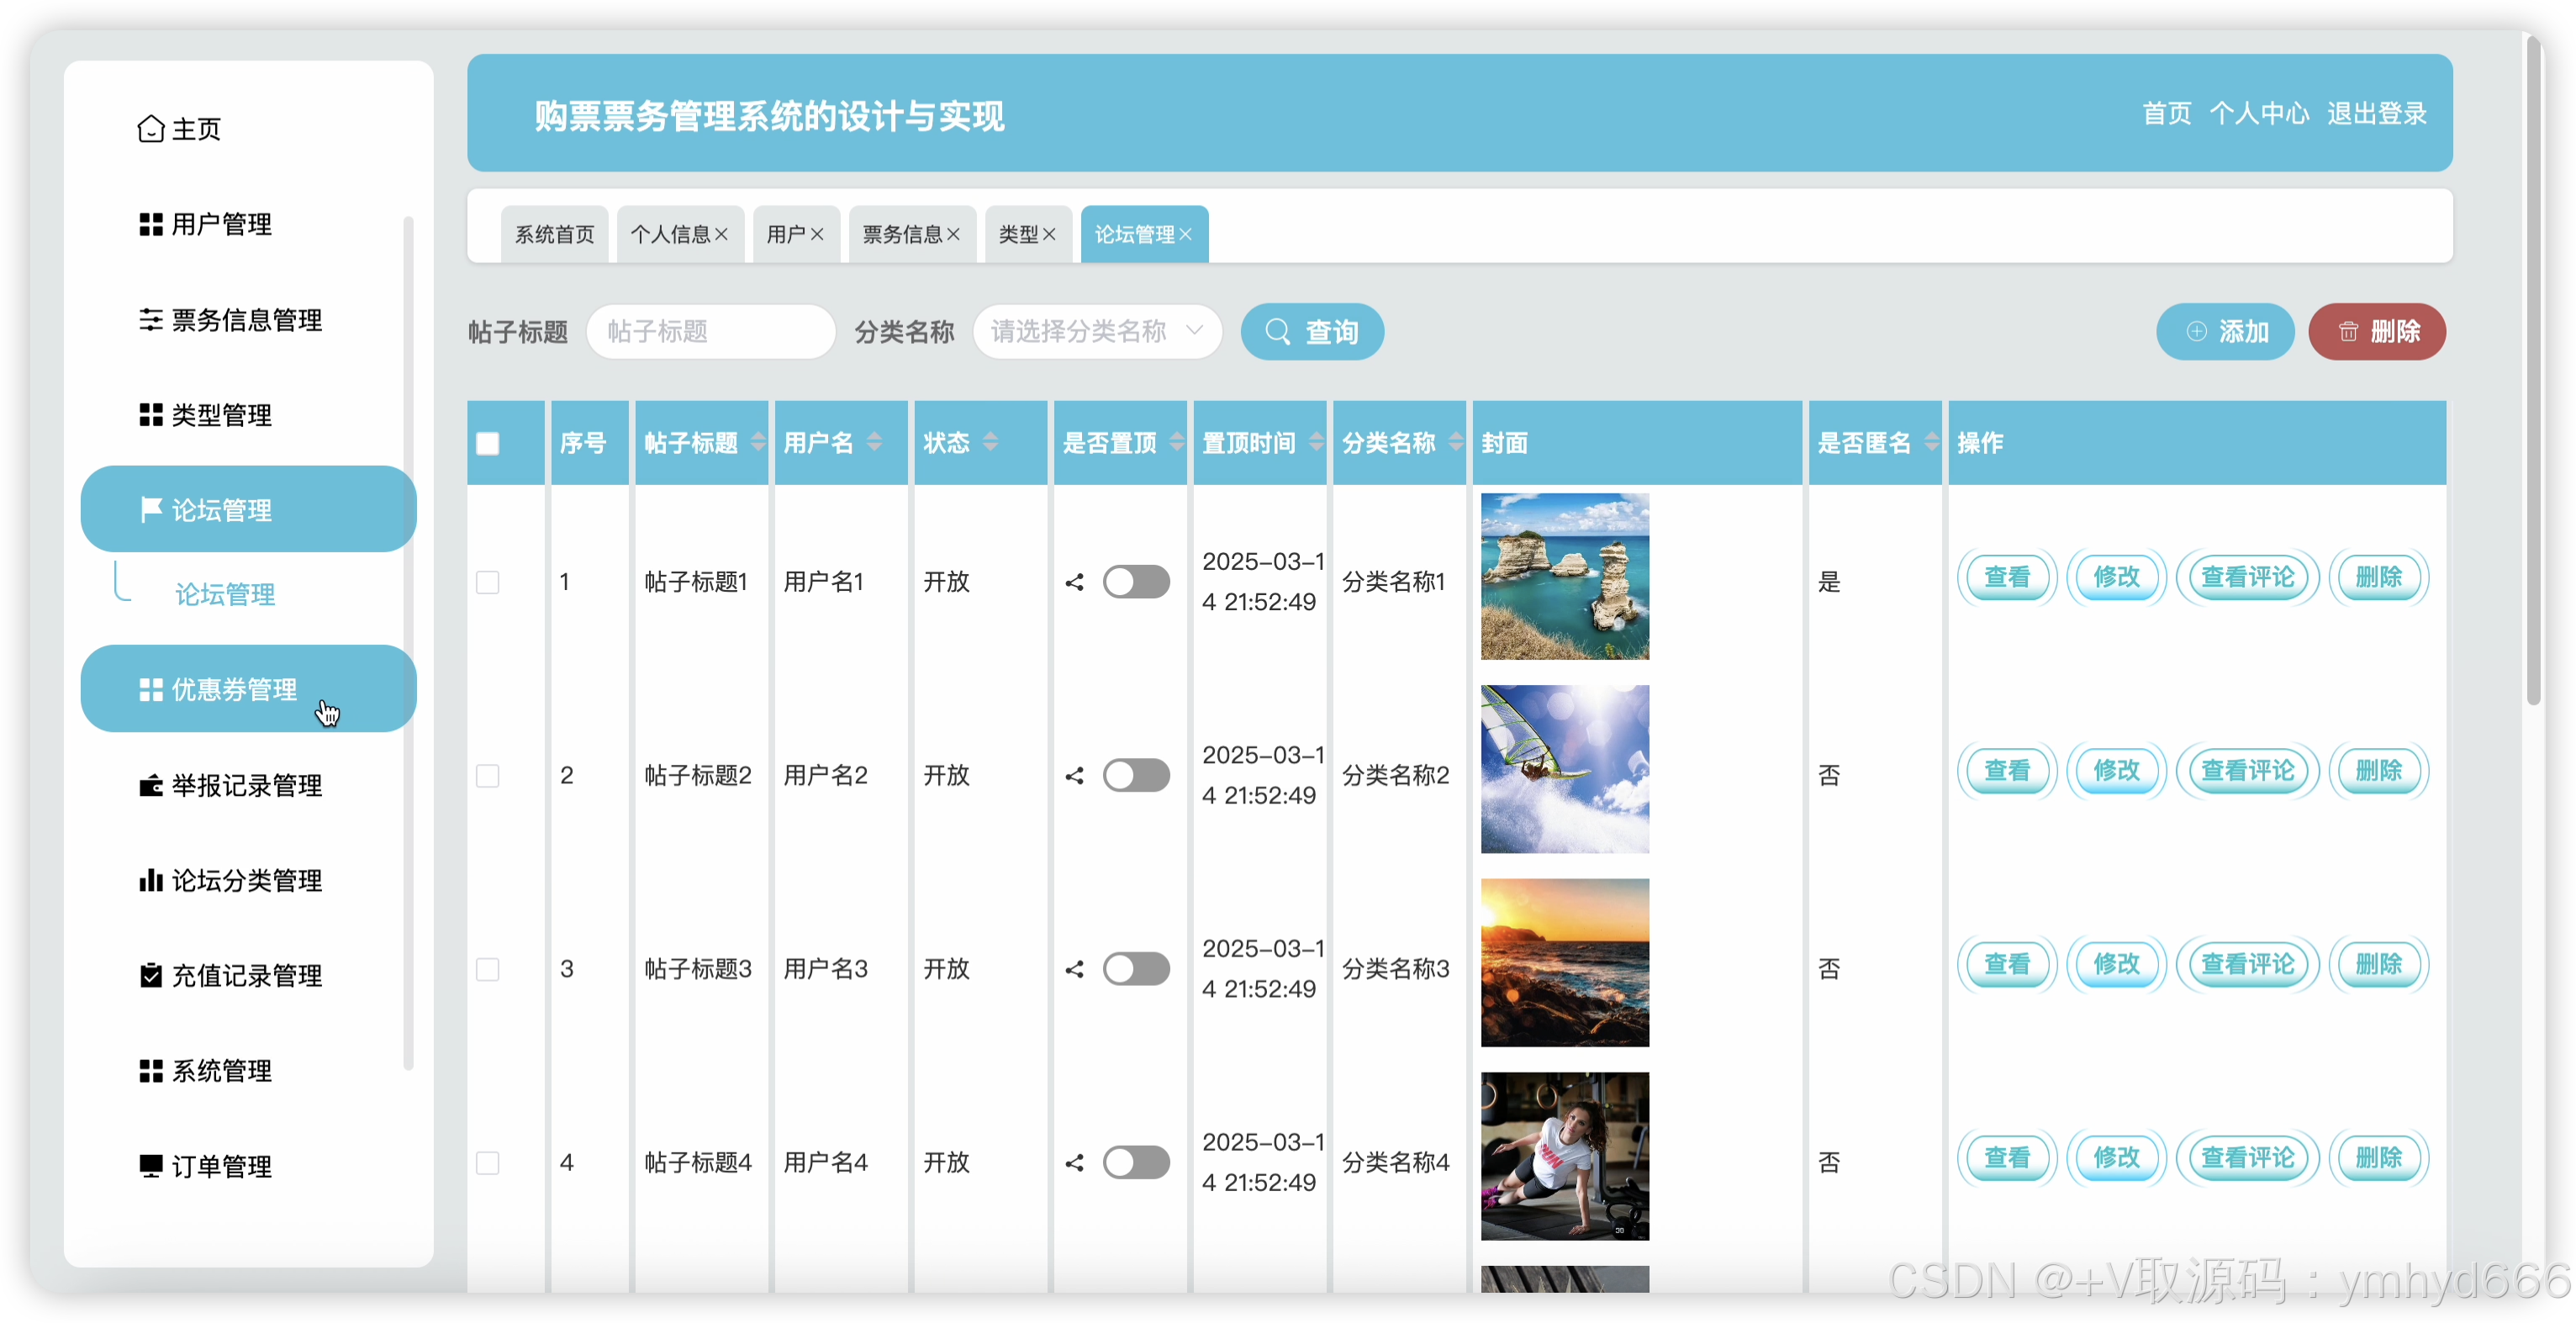Toggle the 是否置顶 switch for 帖子标题2
The height and width of the screenshot is (1323, 2576).
pos(1136,775)
